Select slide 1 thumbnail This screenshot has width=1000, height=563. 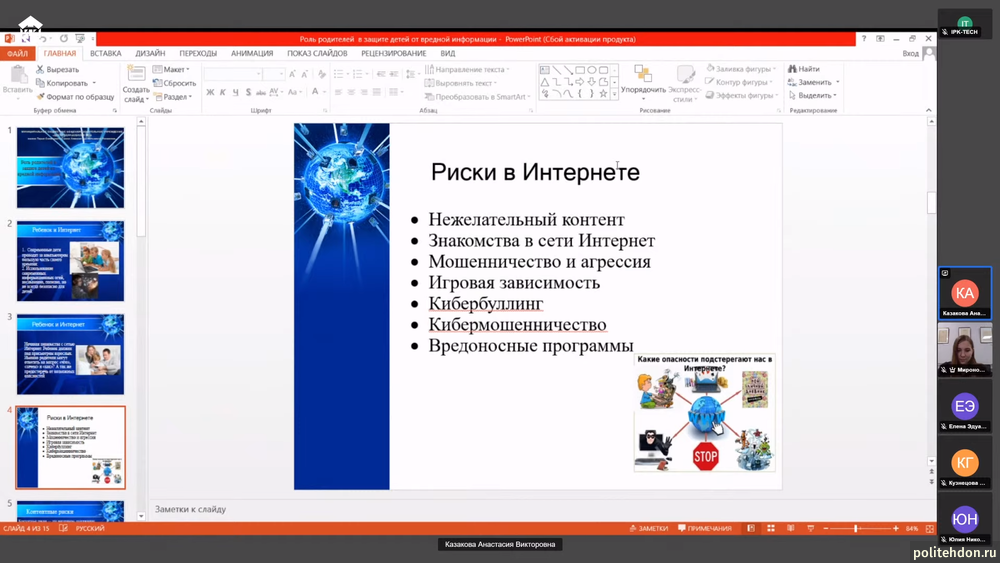tap(70, 167)
